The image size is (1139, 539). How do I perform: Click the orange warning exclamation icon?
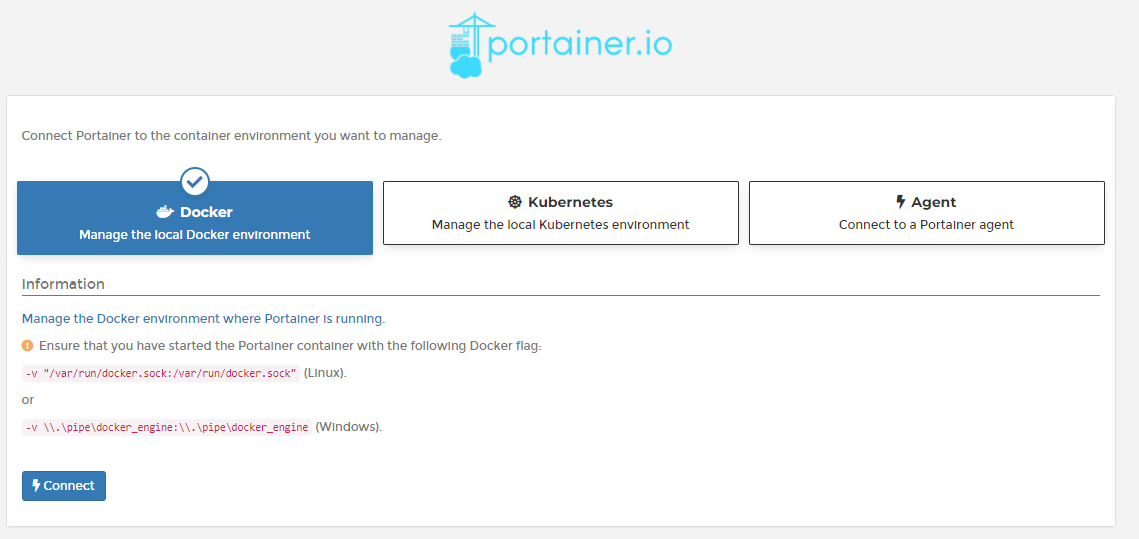pos(28,346)
